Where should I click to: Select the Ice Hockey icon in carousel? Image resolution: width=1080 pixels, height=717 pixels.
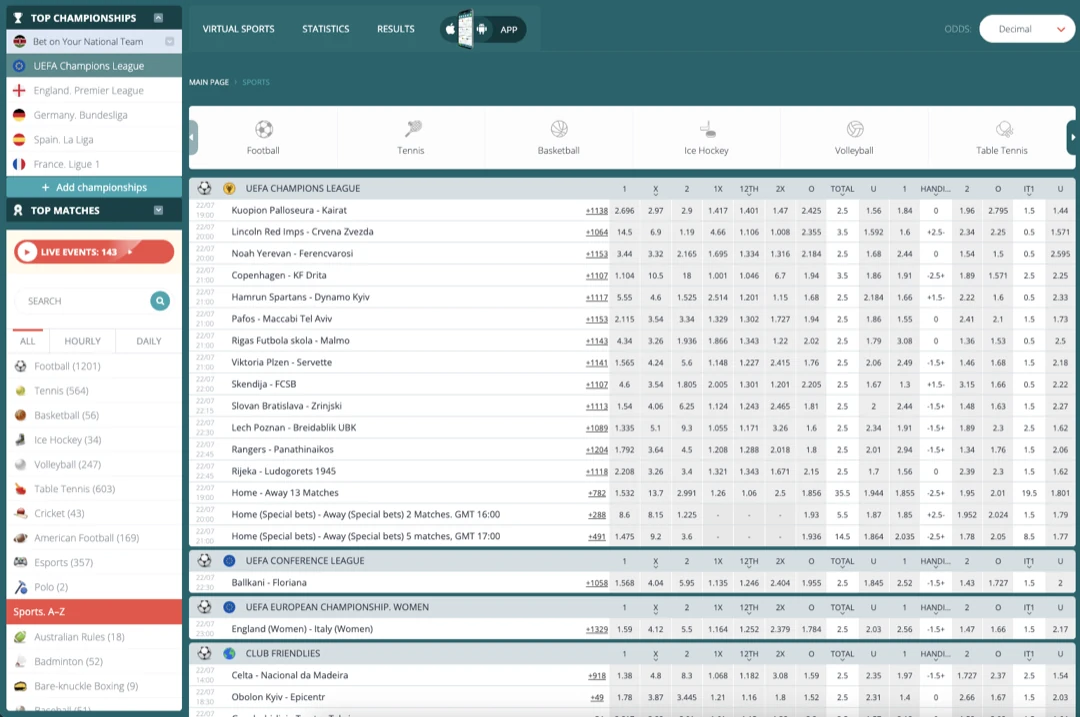pos(707,129)
